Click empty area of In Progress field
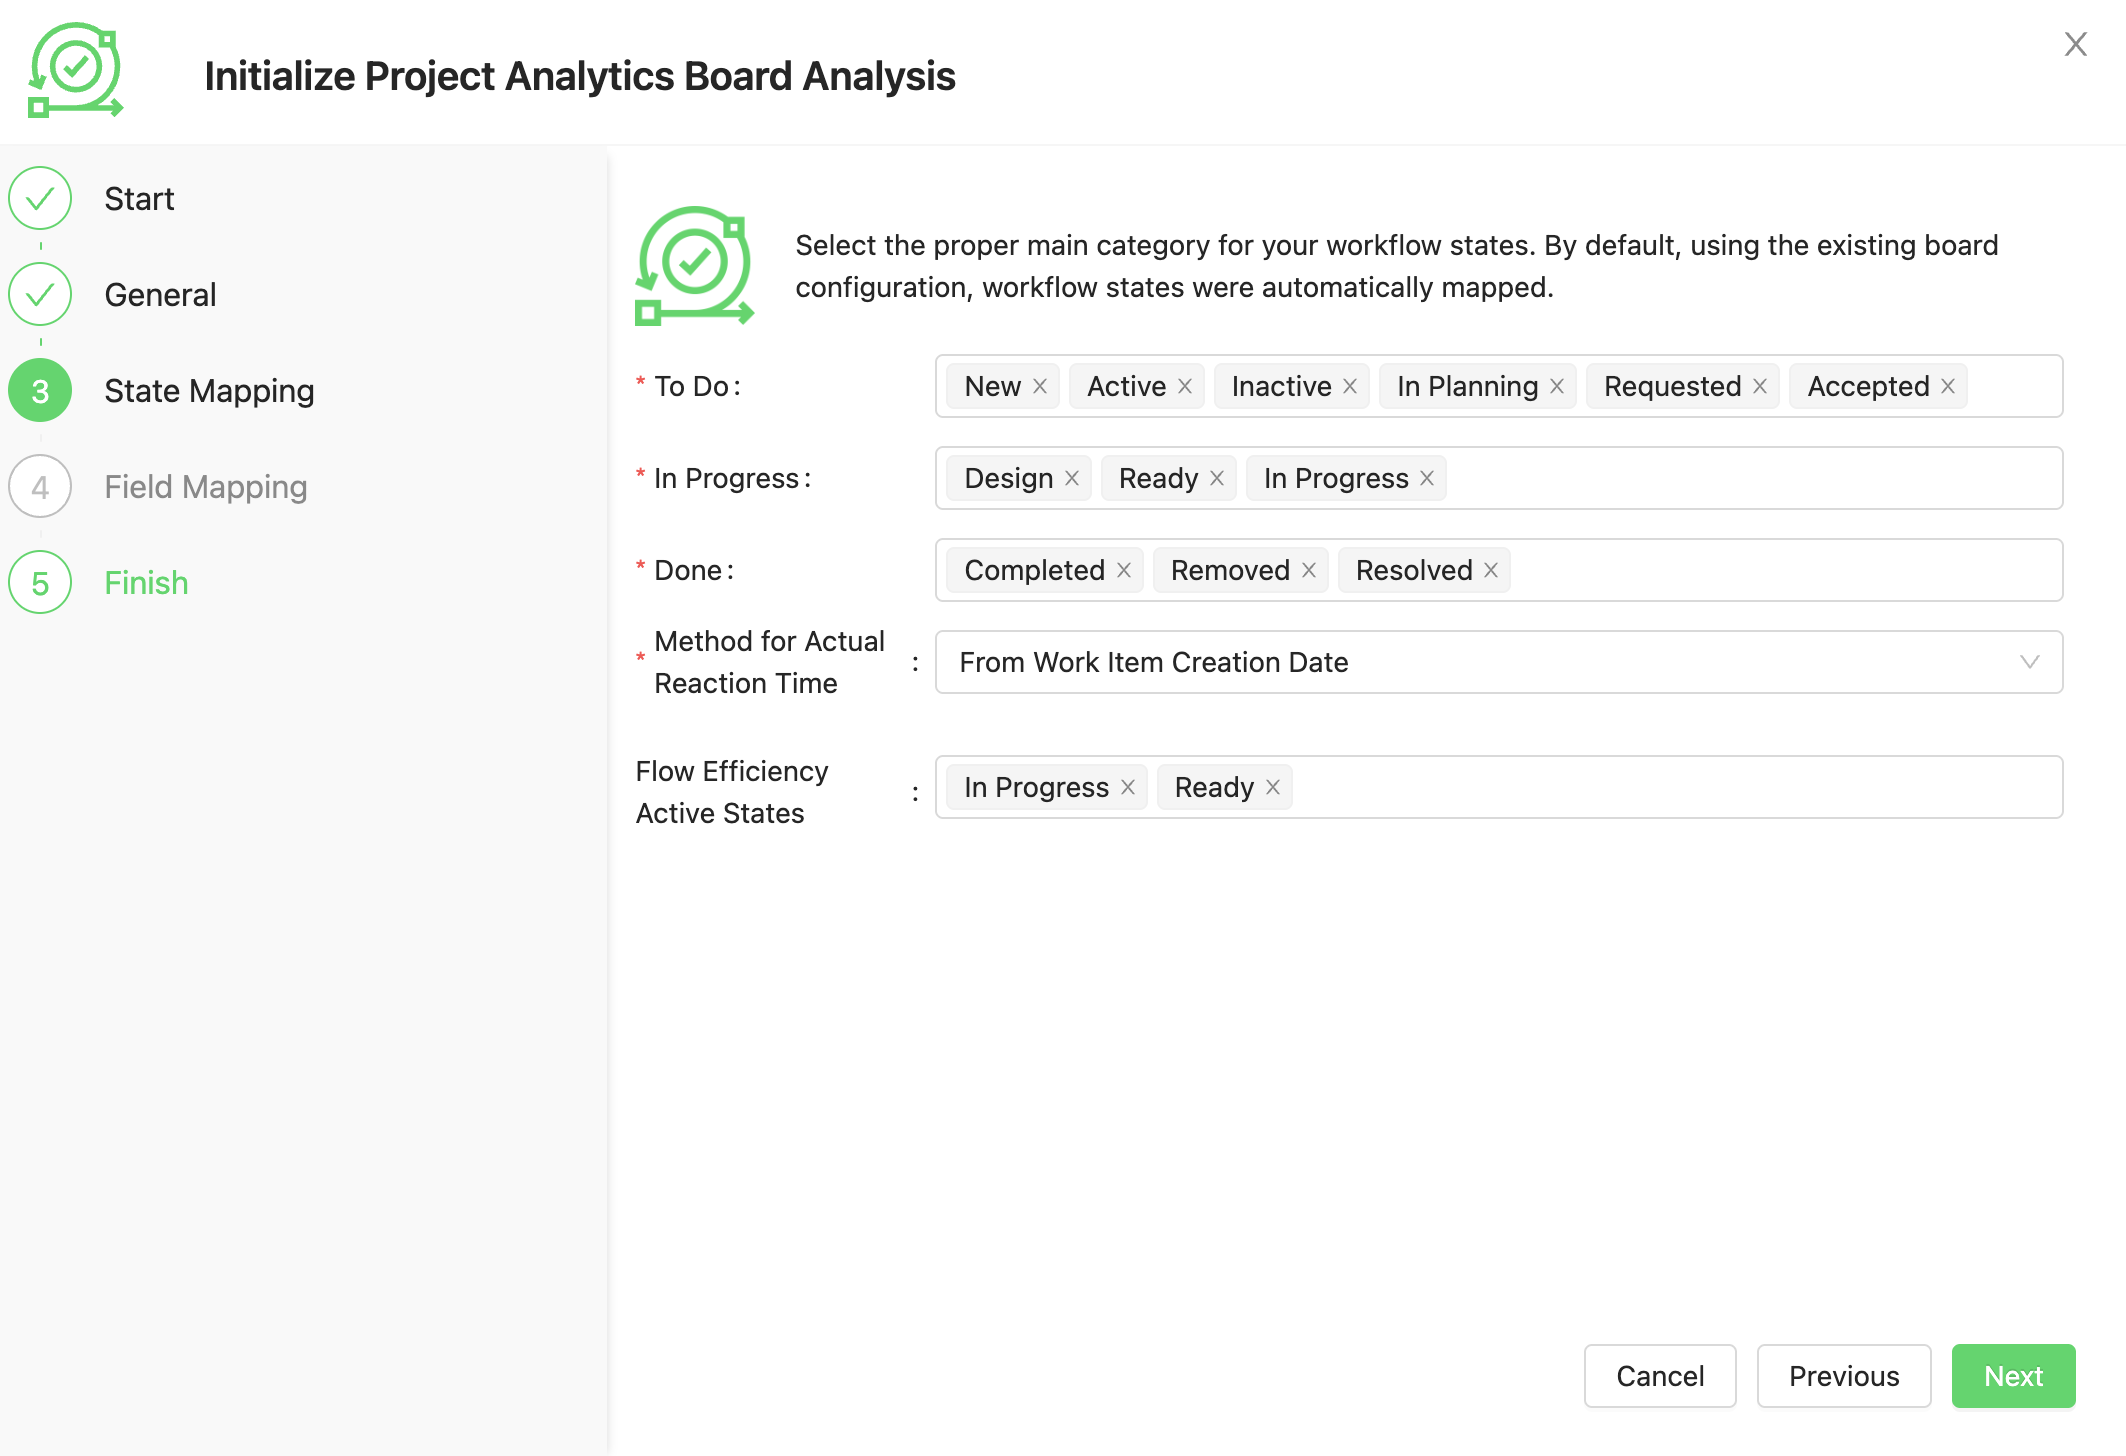Screen dimensions: 2126x1456 (1750, 478)
